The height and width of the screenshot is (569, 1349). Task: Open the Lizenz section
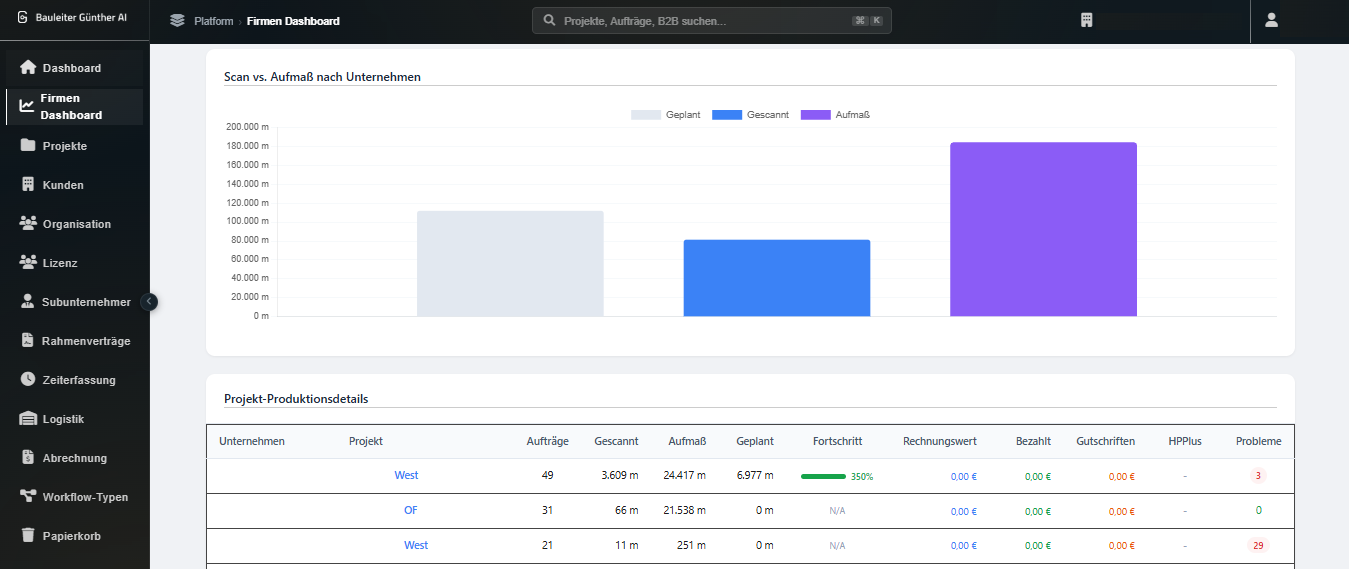(x=75, y=263)
